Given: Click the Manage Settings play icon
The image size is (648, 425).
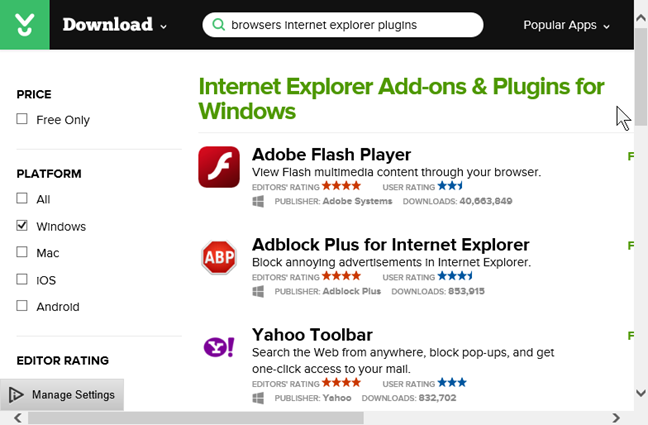Looking at the screenshot, I should (x=16, y=395).
